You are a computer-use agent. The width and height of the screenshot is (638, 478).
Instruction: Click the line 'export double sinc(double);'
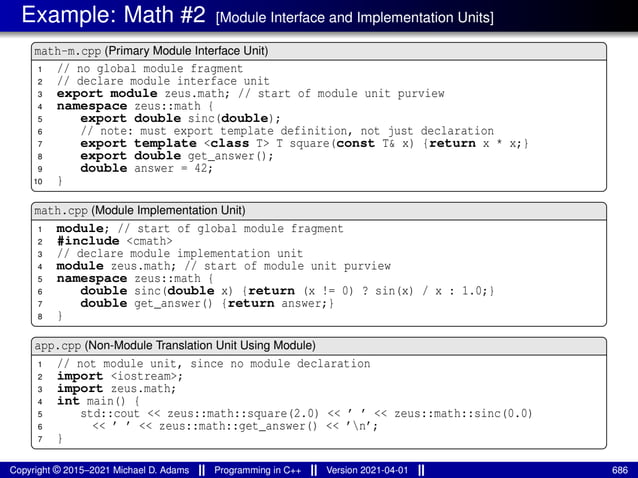coord(181,118)
